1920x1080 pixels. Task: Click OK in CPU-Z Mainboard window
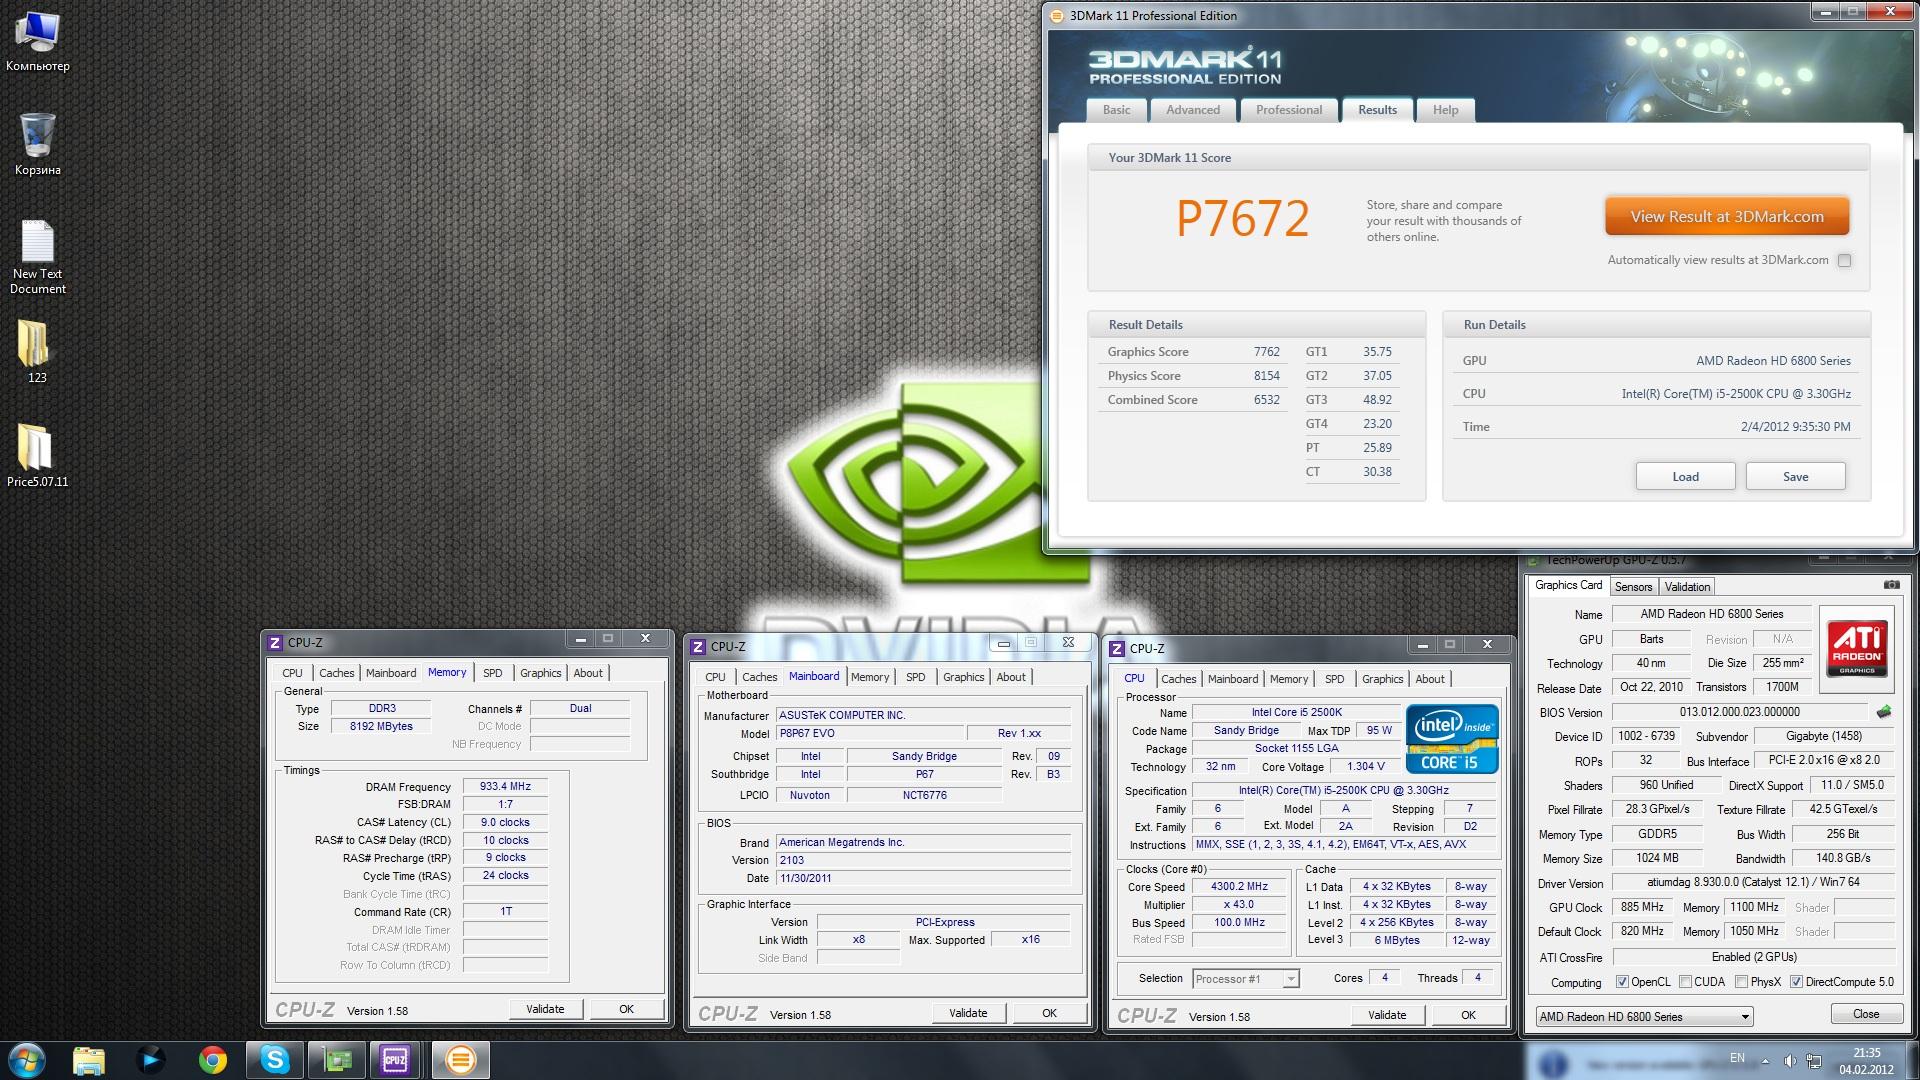[x=1049, y=1013]
